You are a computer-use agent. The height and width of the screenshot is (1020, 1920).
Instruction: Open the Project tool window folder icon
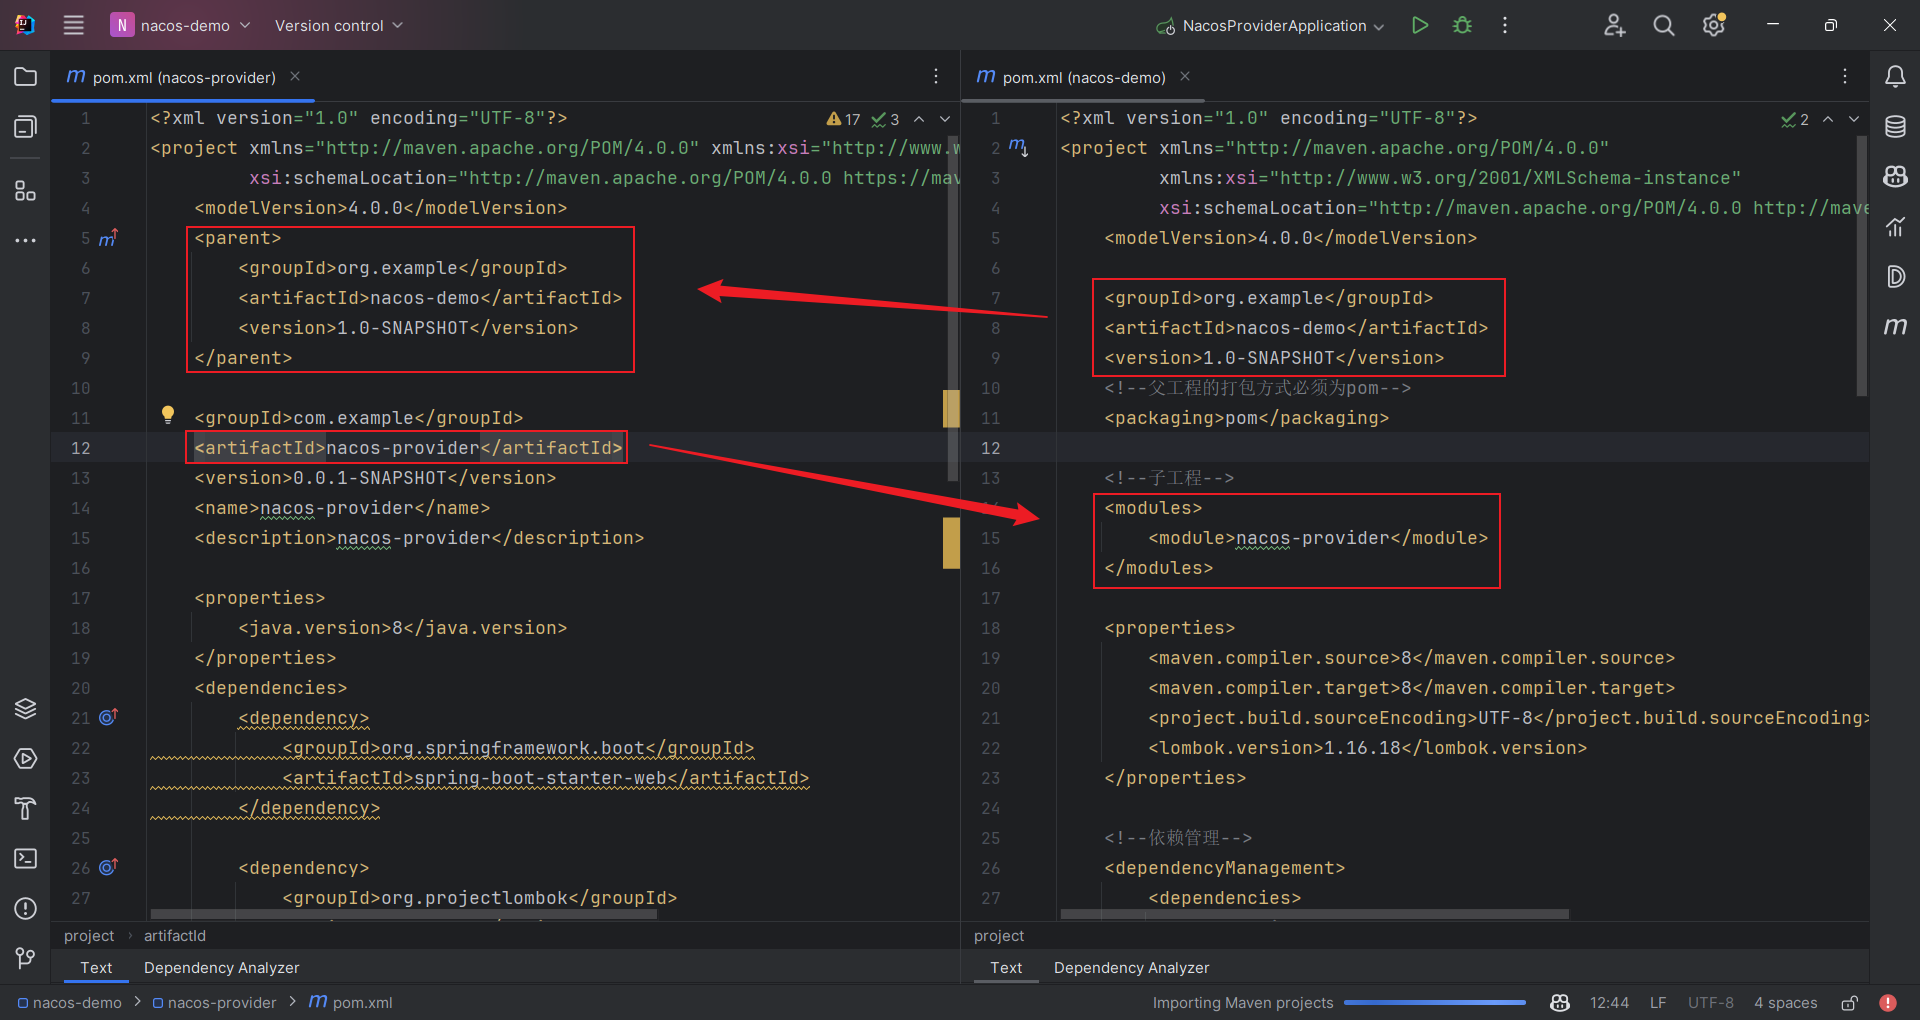tap(26, 77)
